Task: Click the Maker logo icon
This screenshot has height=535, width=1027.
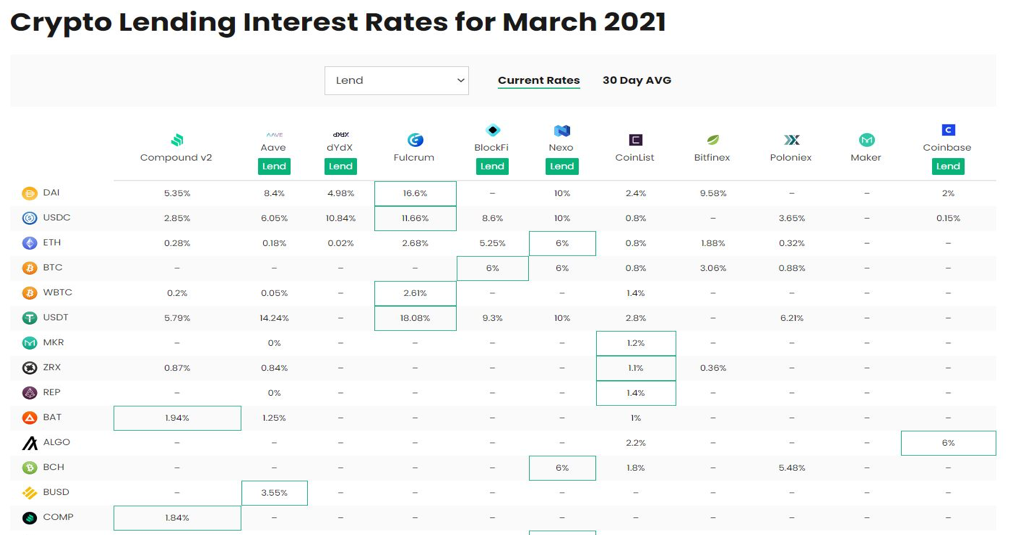Action: 867,140
